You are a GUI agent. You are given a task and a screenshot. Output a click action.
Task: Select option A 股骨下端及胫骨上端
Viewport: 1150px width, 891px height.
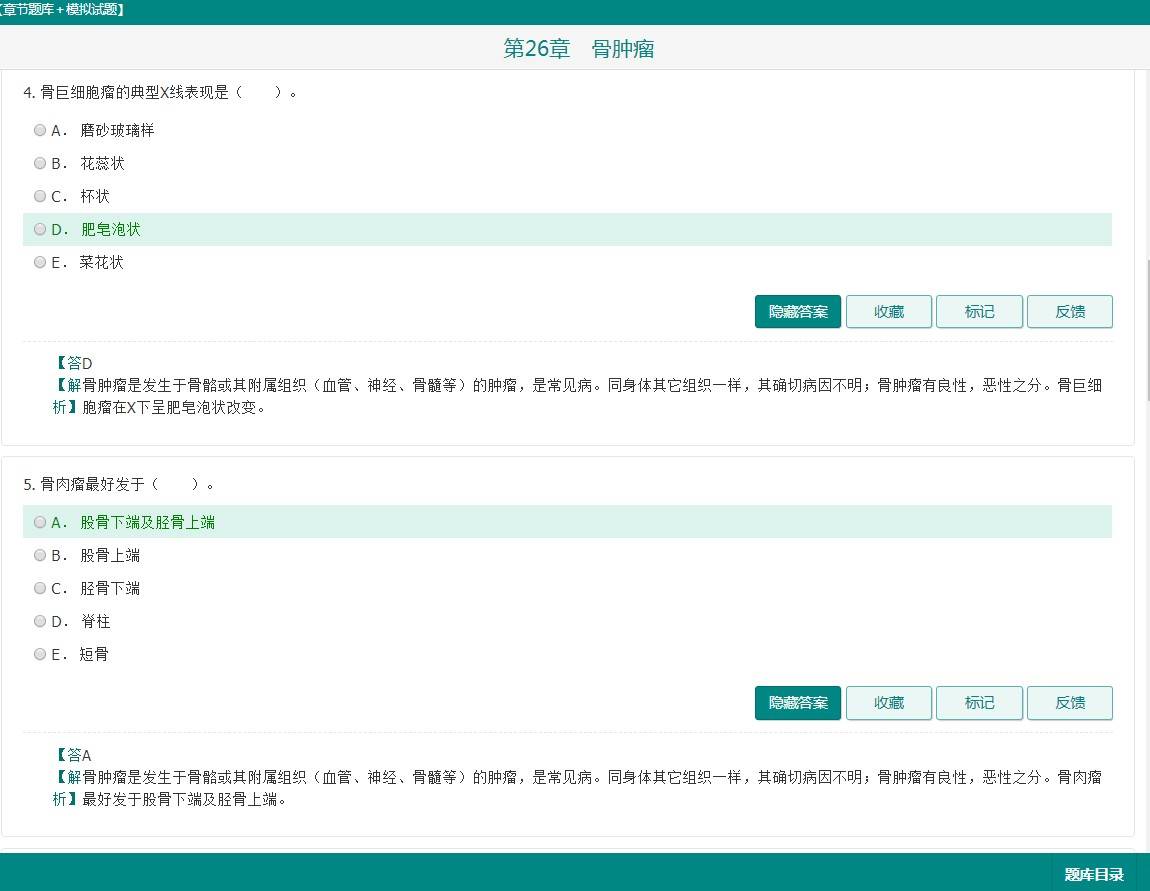[x=40, y=522]
